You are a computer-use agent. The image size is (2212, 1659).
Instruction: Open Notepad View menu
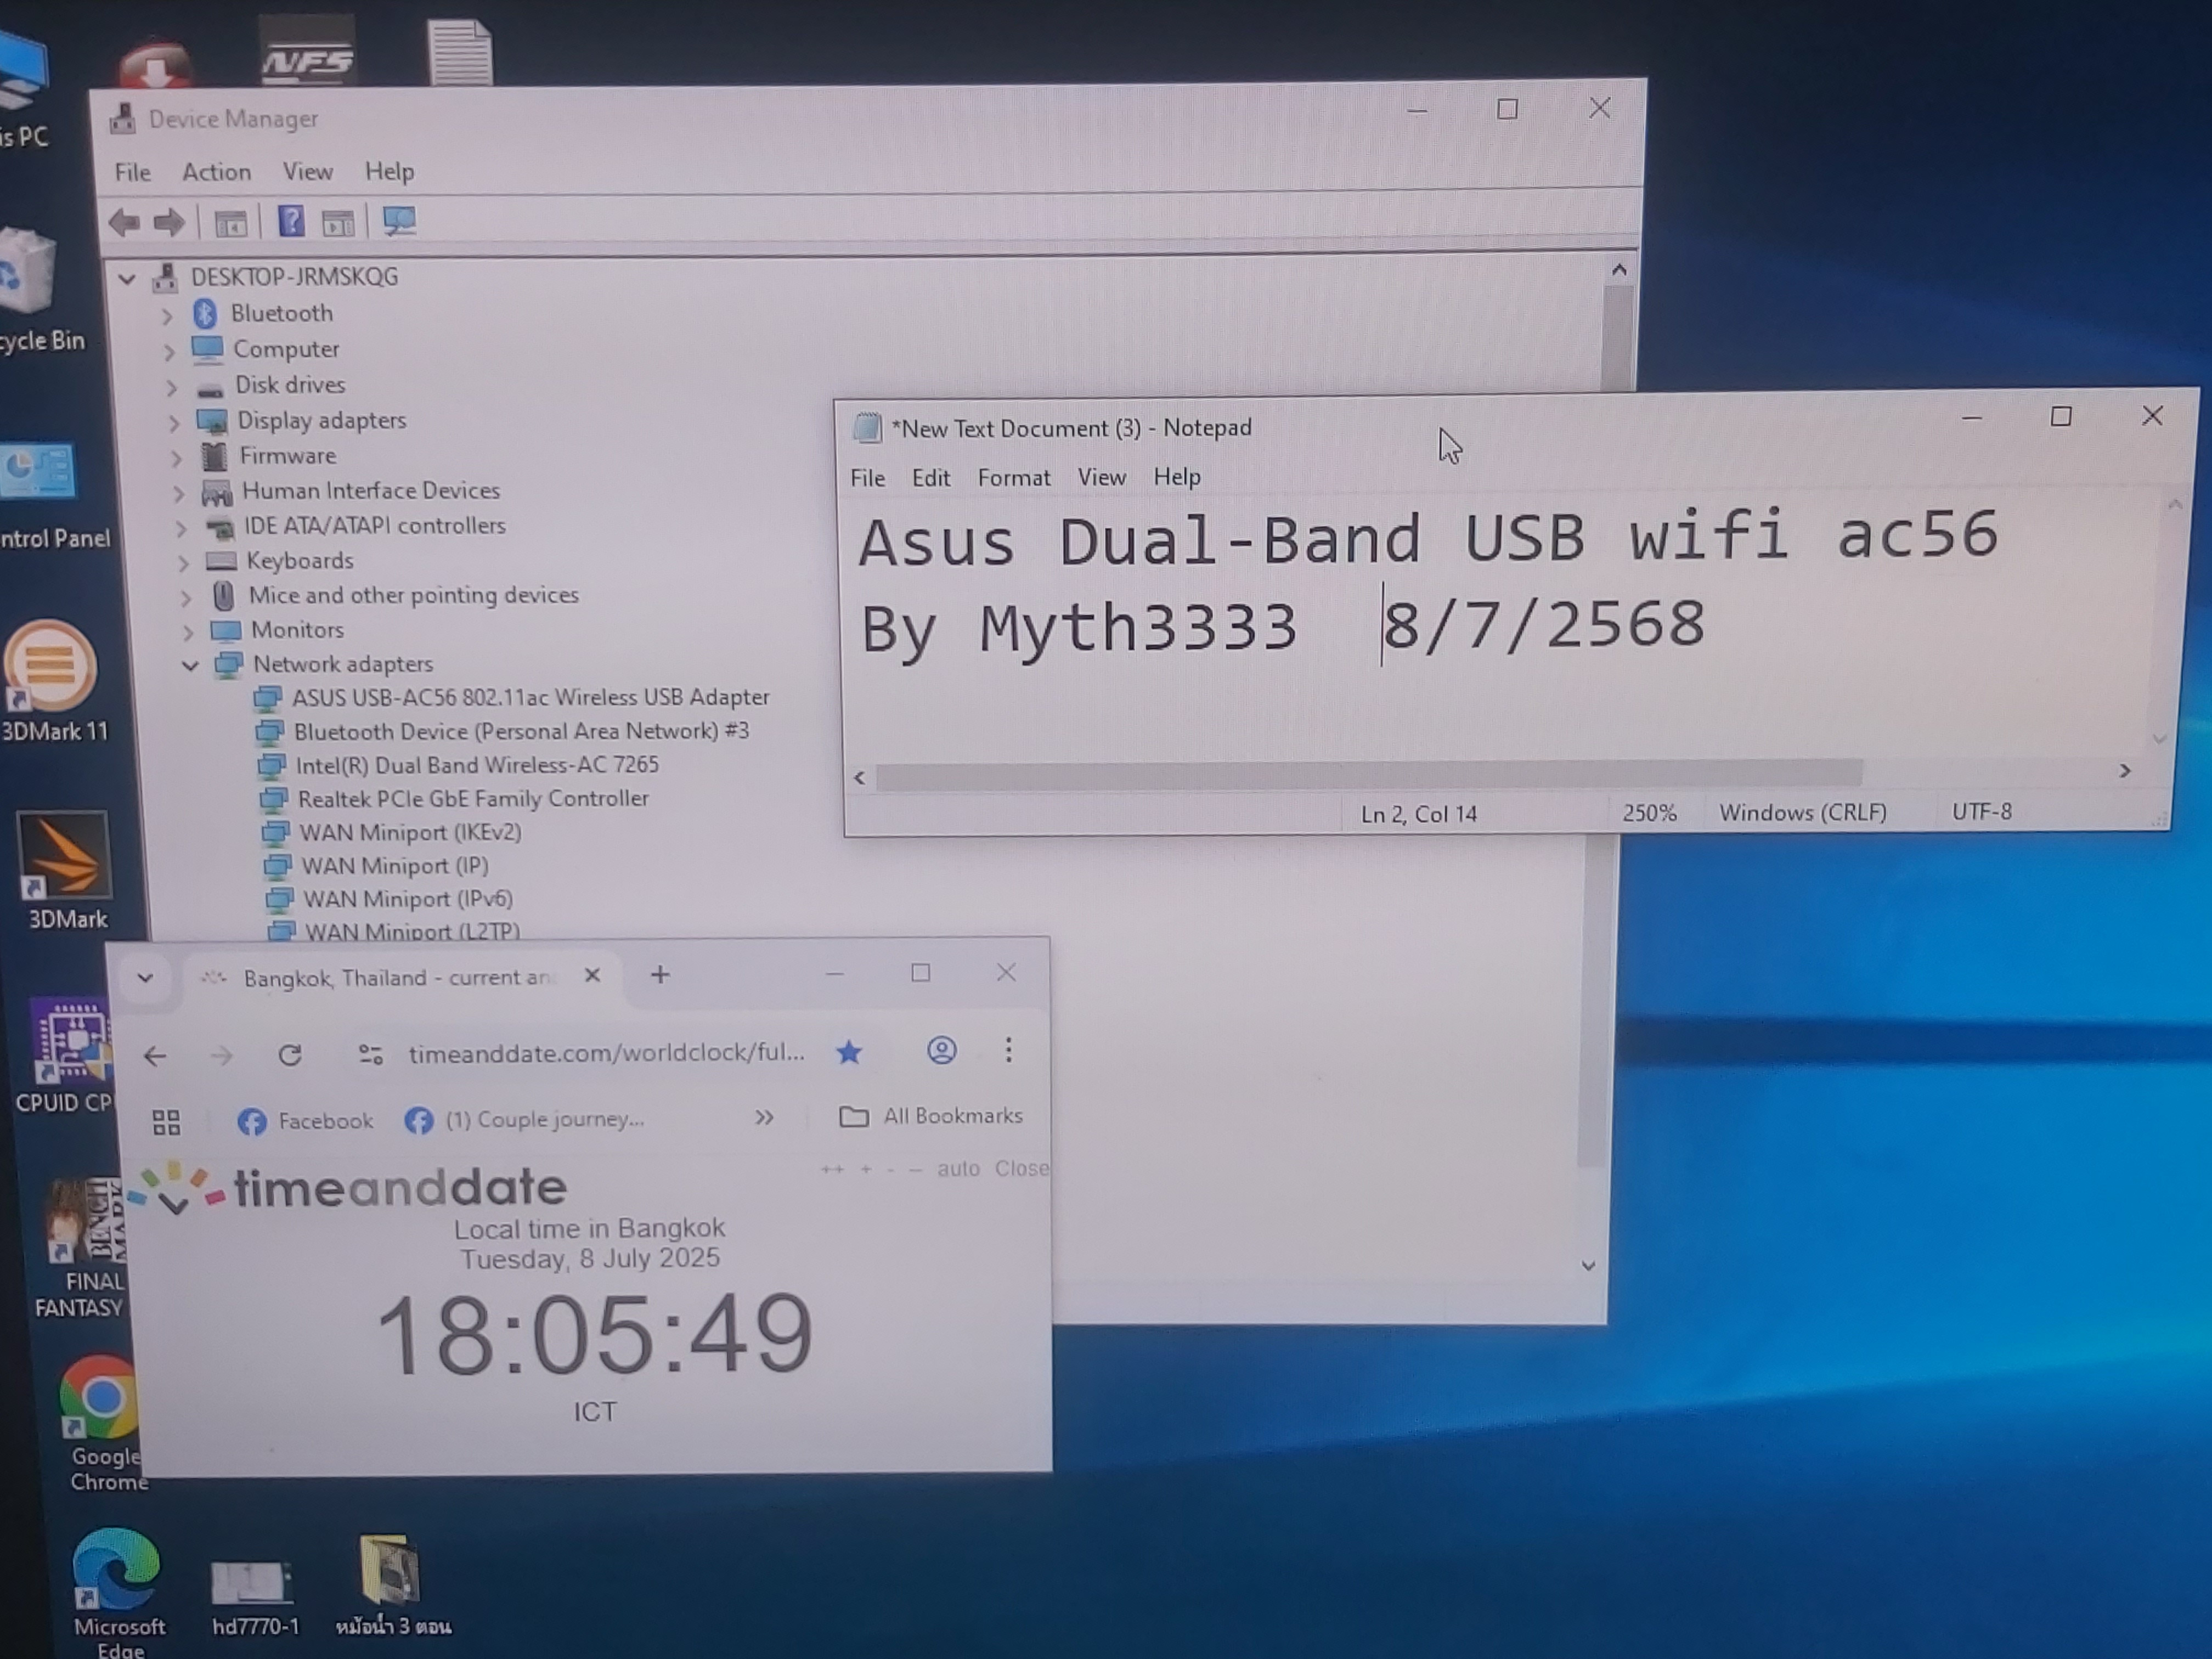(x=1101, y=477)
